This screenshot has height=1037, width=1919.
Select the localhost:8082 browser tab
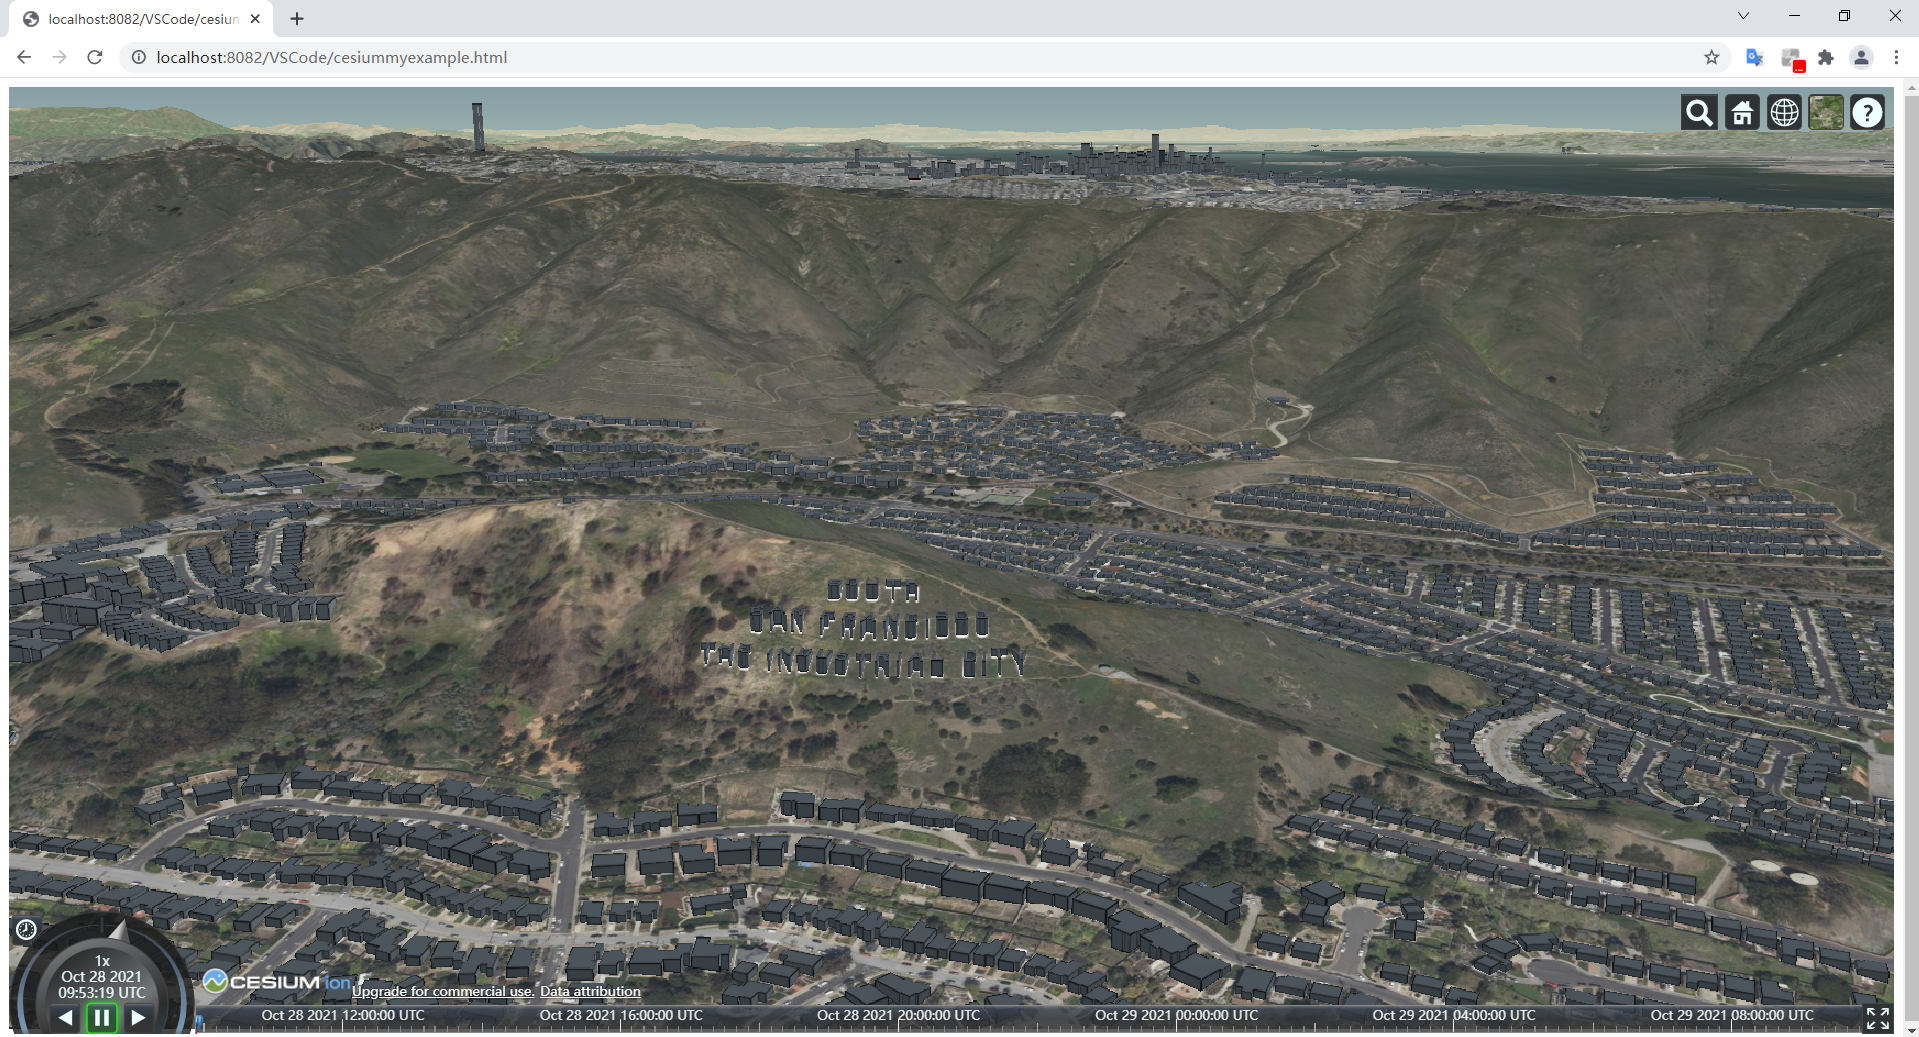point(140,19)
